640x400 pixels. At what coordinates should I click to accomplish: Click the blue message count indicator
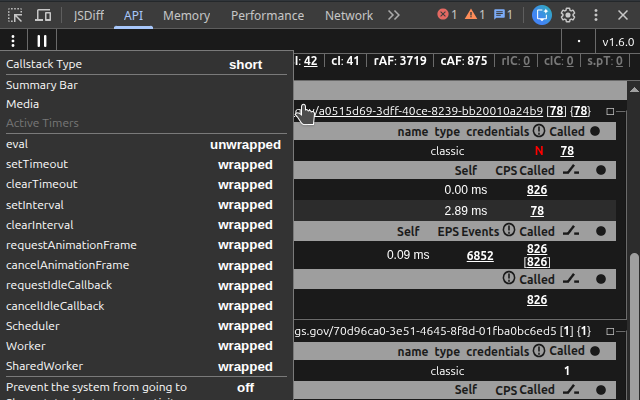(x=503, y=15)
